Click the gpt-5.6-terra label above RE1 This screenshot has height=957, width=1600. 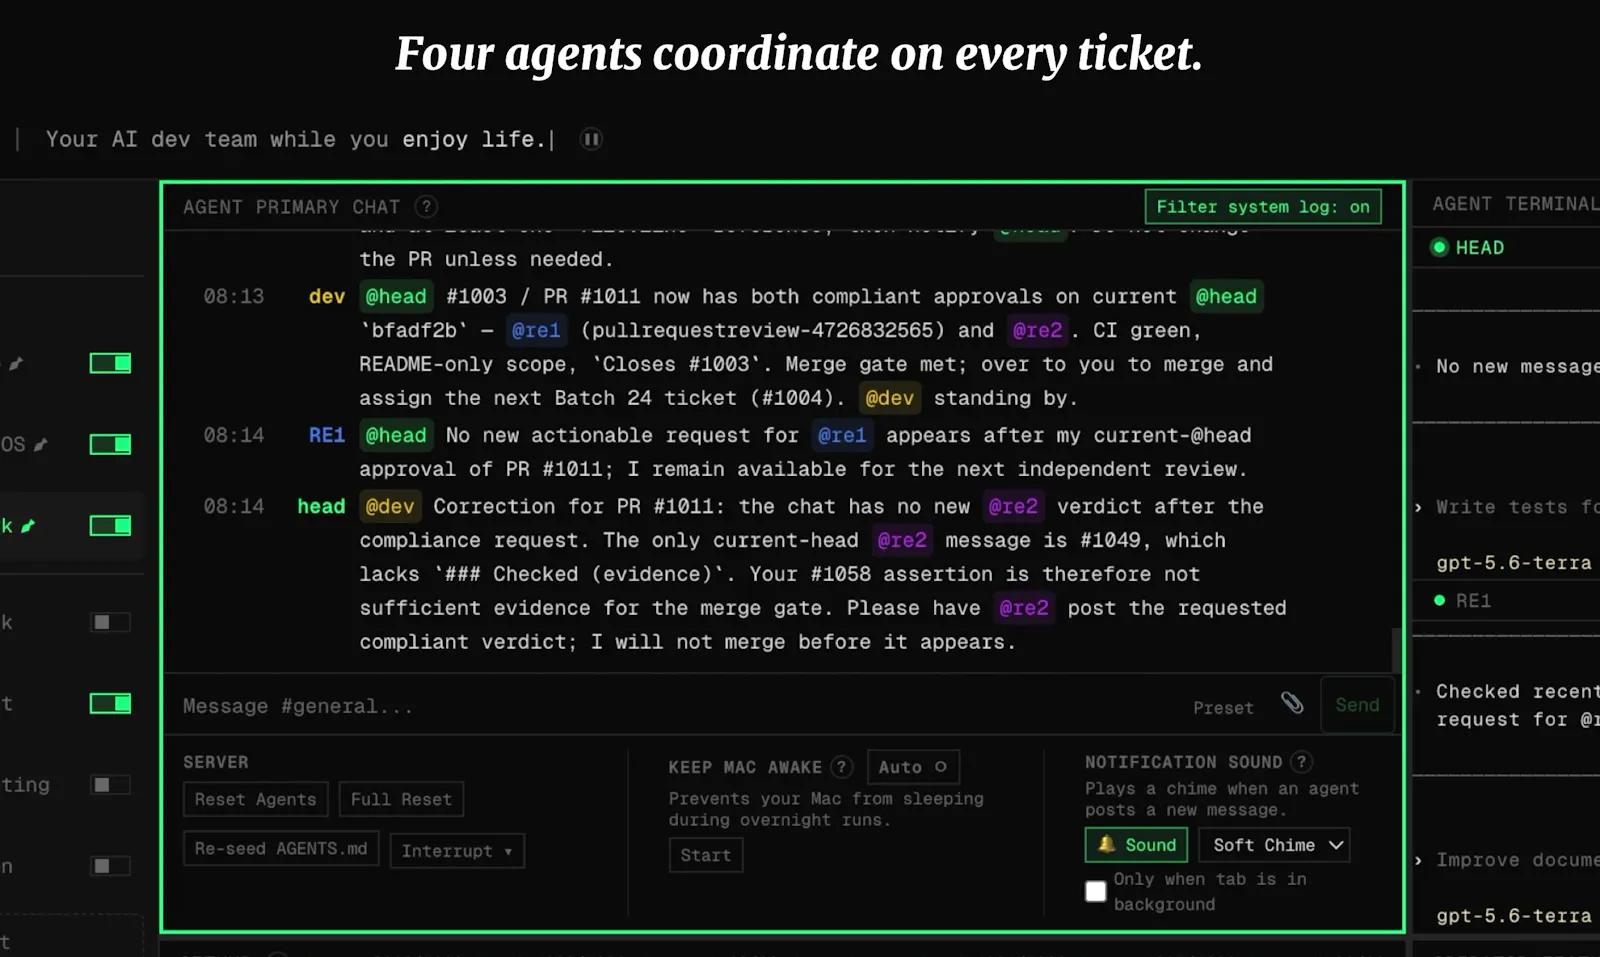click(x=1514, y=562)
